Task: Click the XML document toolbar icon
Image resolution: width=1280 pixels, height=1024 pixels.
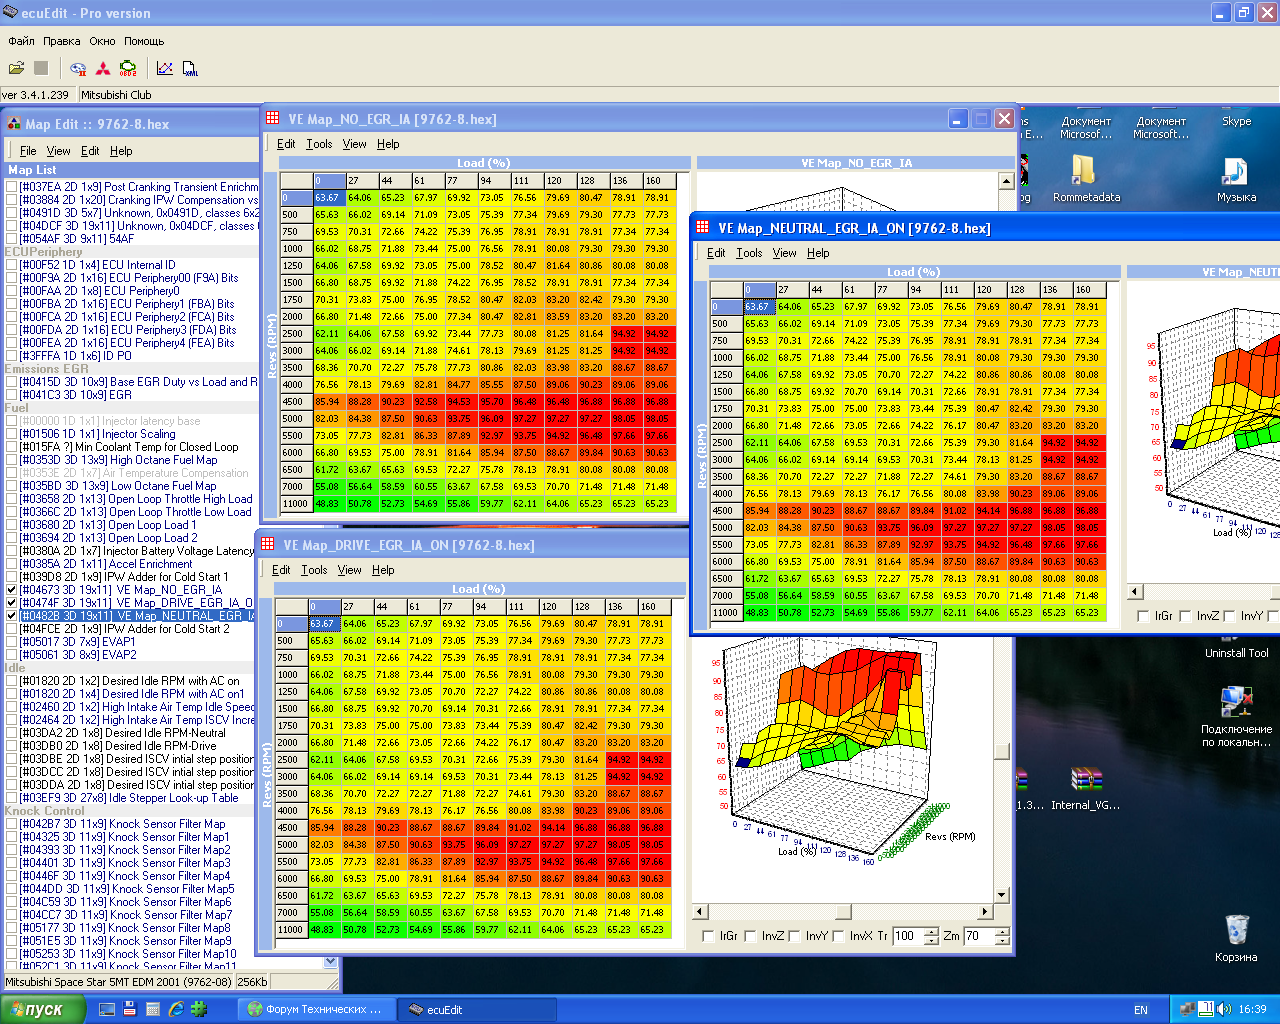Action: [190, 68]
